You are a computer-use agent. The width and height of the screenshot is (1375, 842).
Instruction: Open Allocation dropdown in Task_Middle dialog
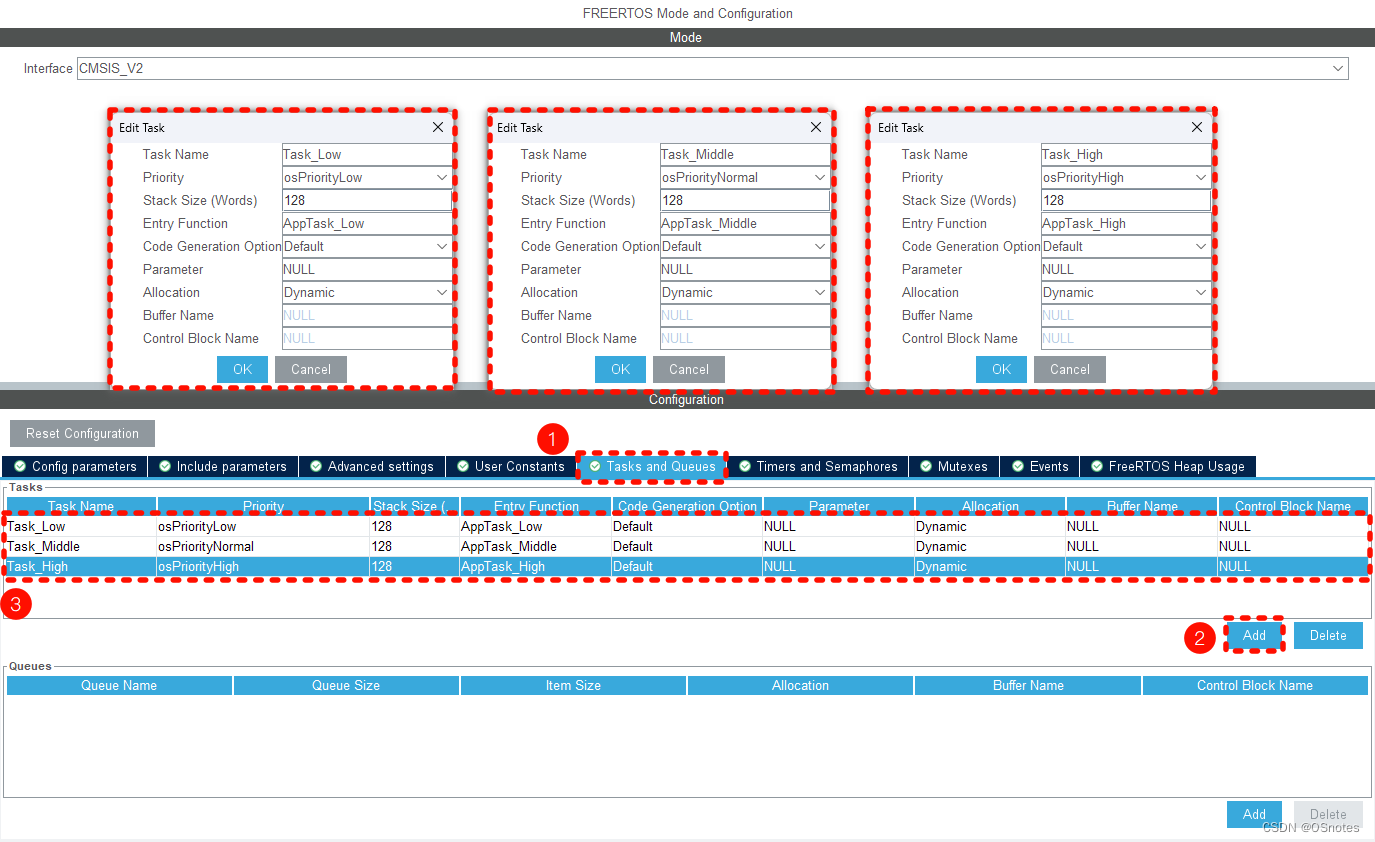(x=745, y=292)
